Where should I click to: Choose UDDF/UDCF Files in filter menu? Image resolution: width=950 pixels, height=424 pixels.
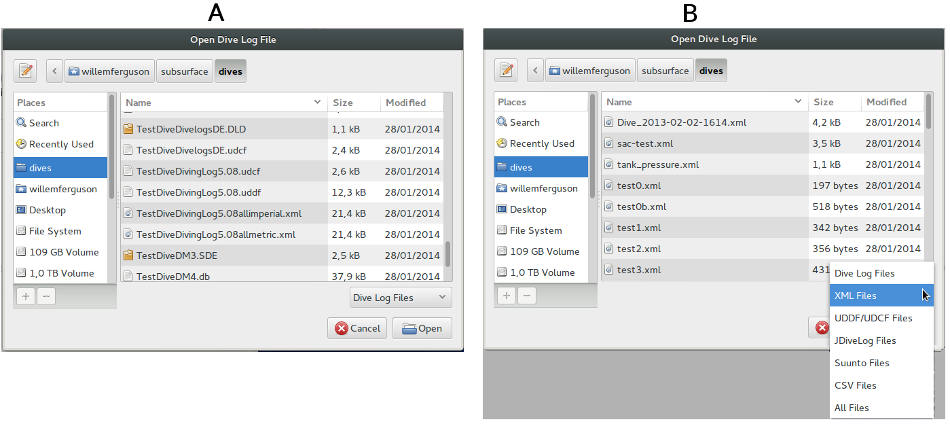coord(882,318)
